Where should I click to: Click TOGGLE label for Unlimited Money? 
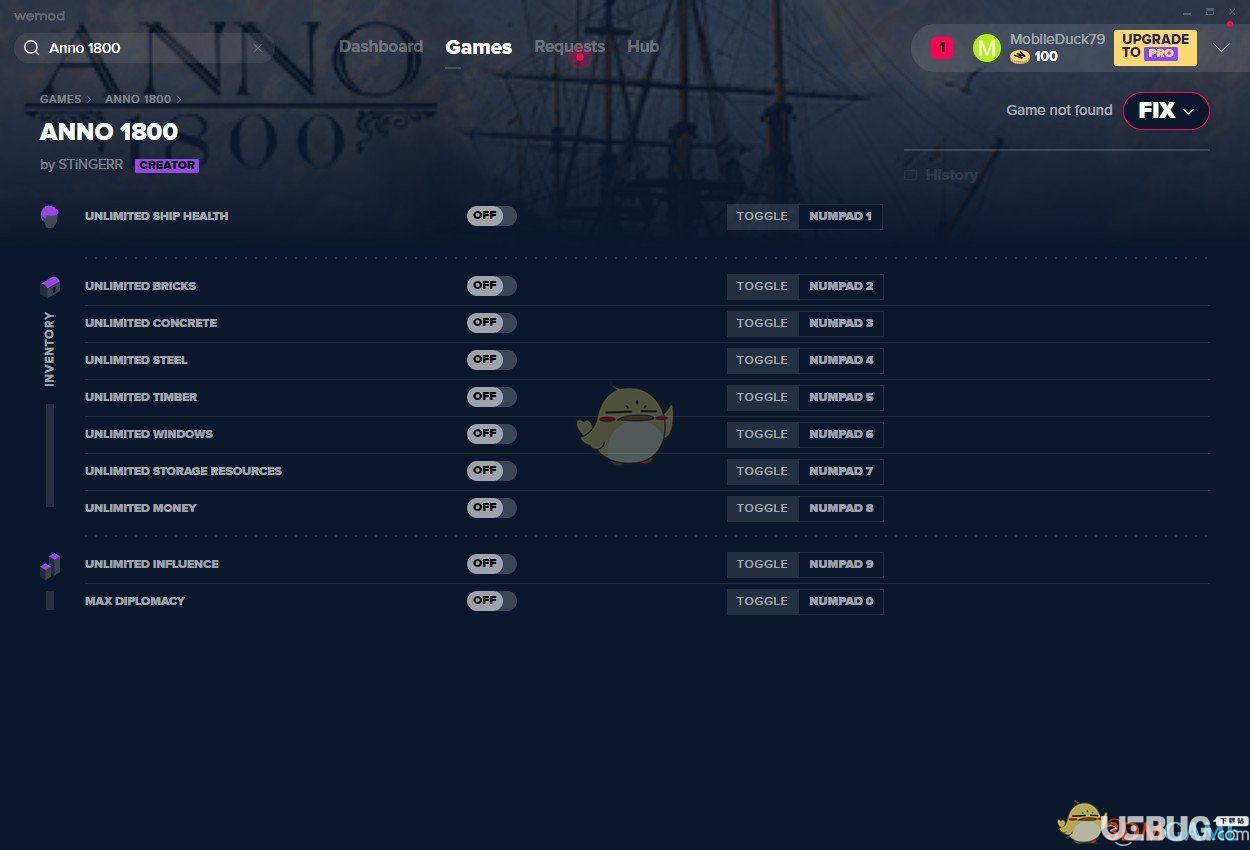click(x=762, y=508)
